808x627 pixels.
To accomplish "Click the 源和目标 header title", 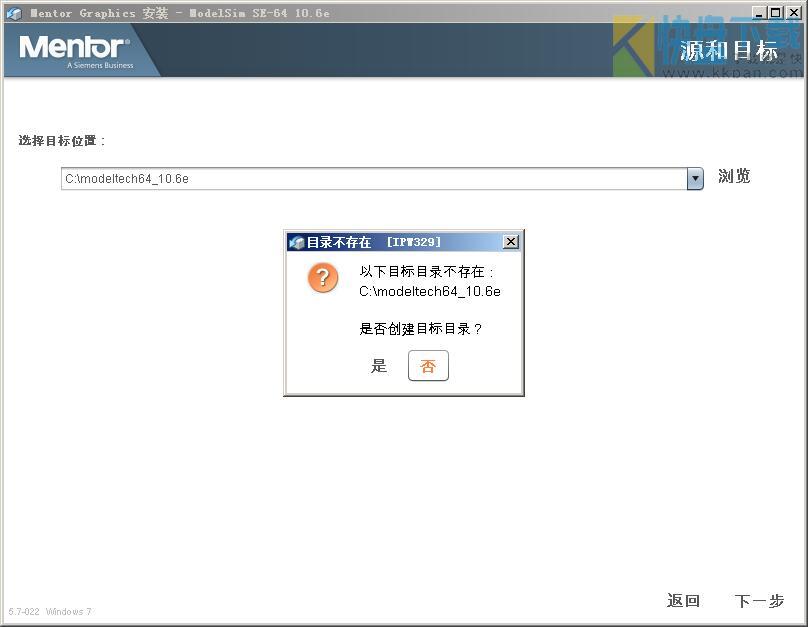I will [x=729, y=50].
